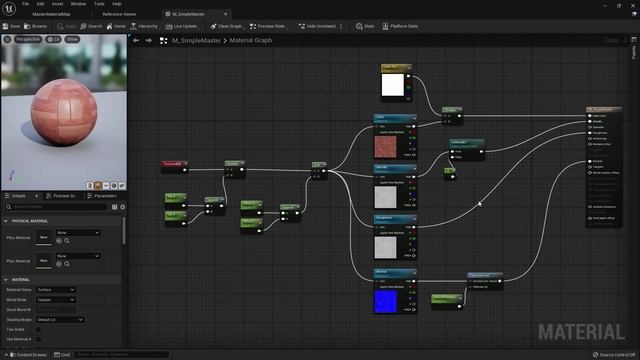The width and height of the screenshot is (640, 360).
Task: Open the Stats panel toggle
Action: coord(365,26)
